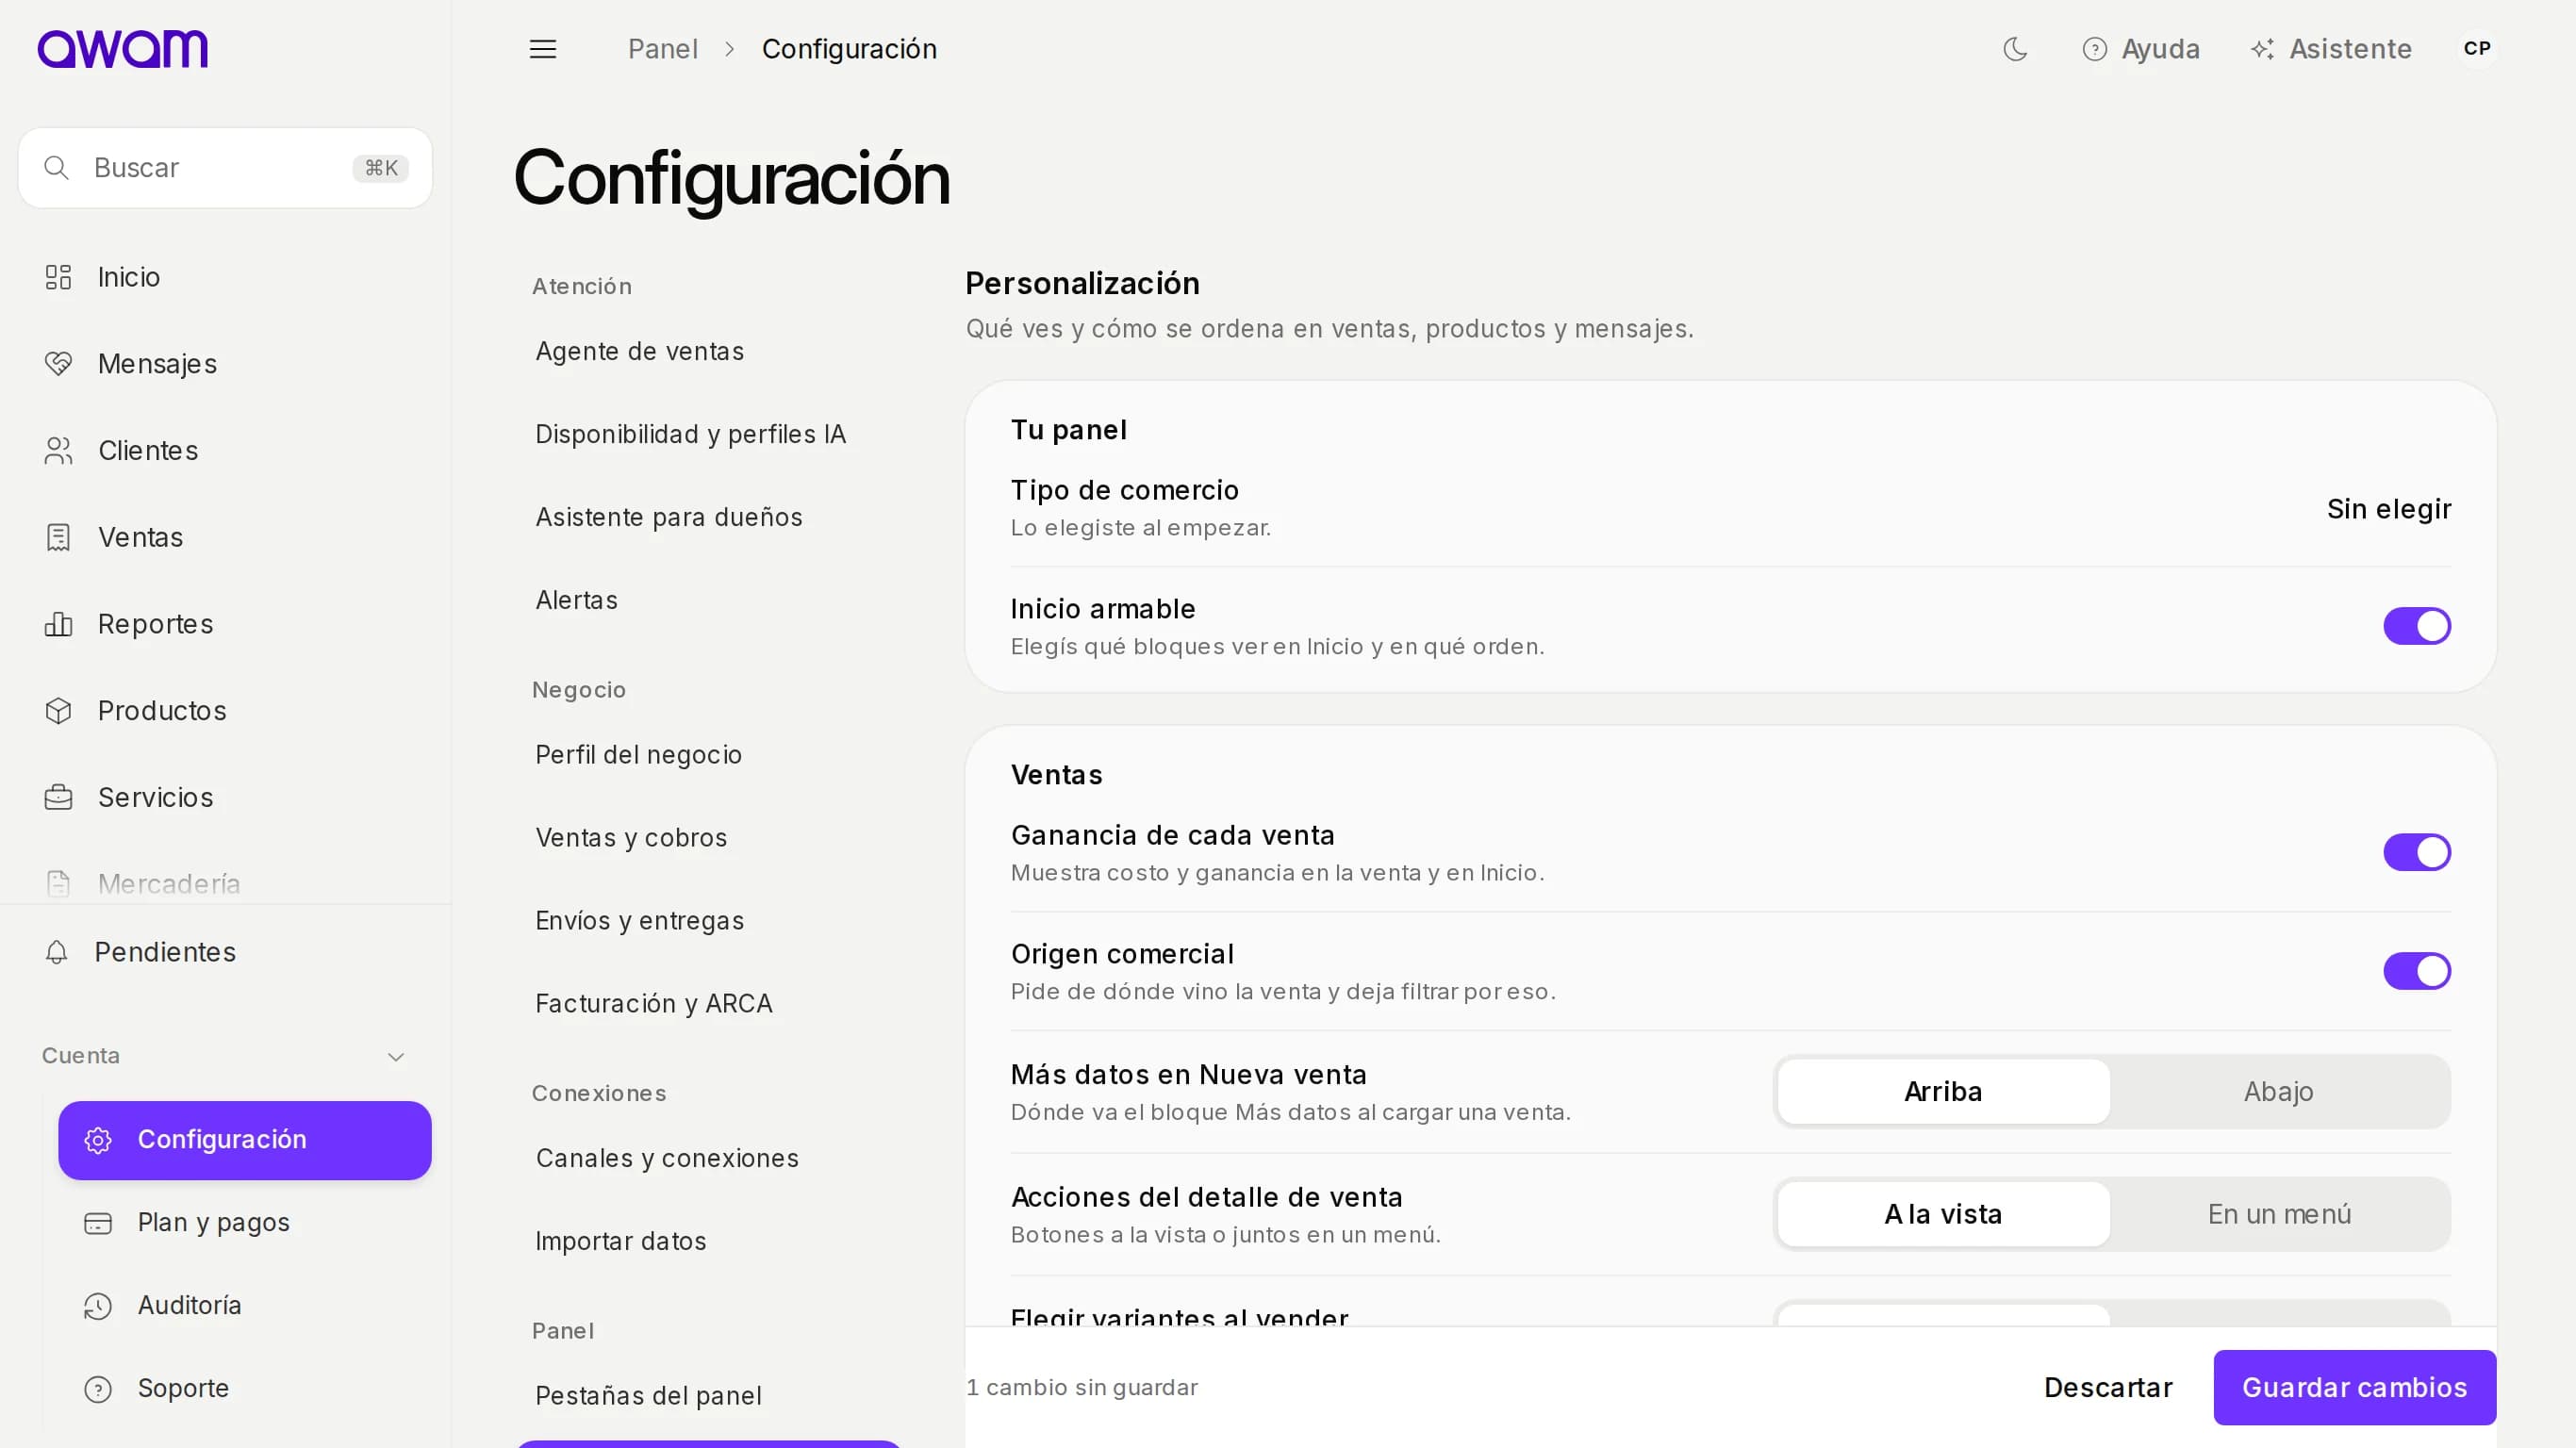Image resolution: width=2576 pixels, height=1448 pixels.
Task: Open the Asistente sparkle icon
Action: 2262,49
